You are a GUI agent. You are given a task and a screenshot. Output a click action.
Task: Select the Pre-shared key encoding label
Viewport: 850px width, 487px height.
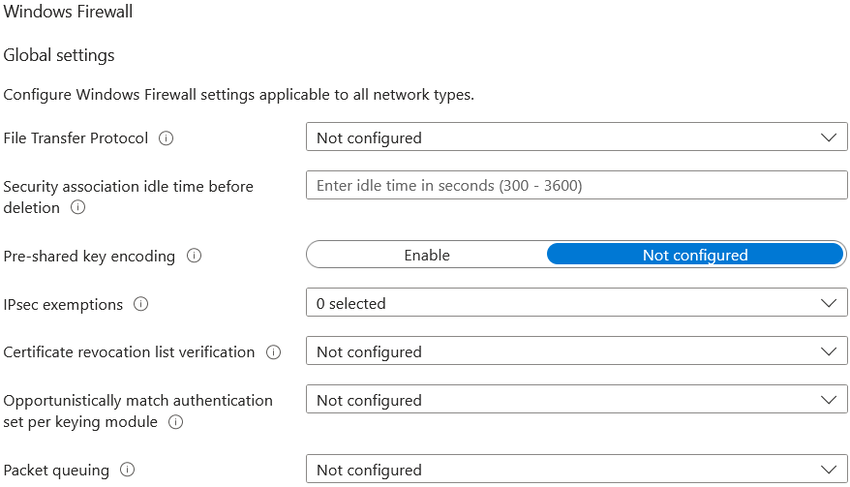pyautogui.click(x=89, y=256)
